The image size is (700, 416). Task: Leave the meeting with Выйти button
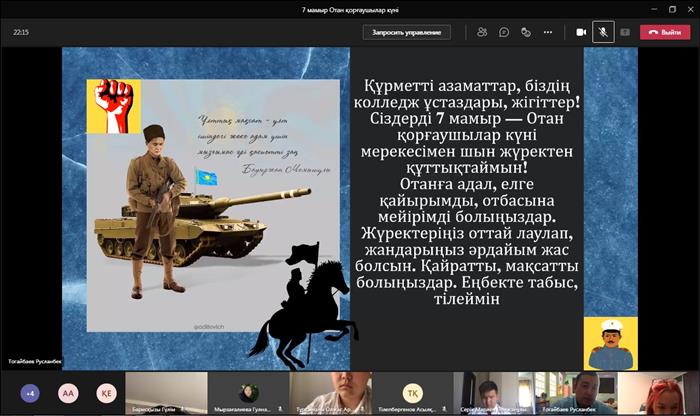[665, 32]
